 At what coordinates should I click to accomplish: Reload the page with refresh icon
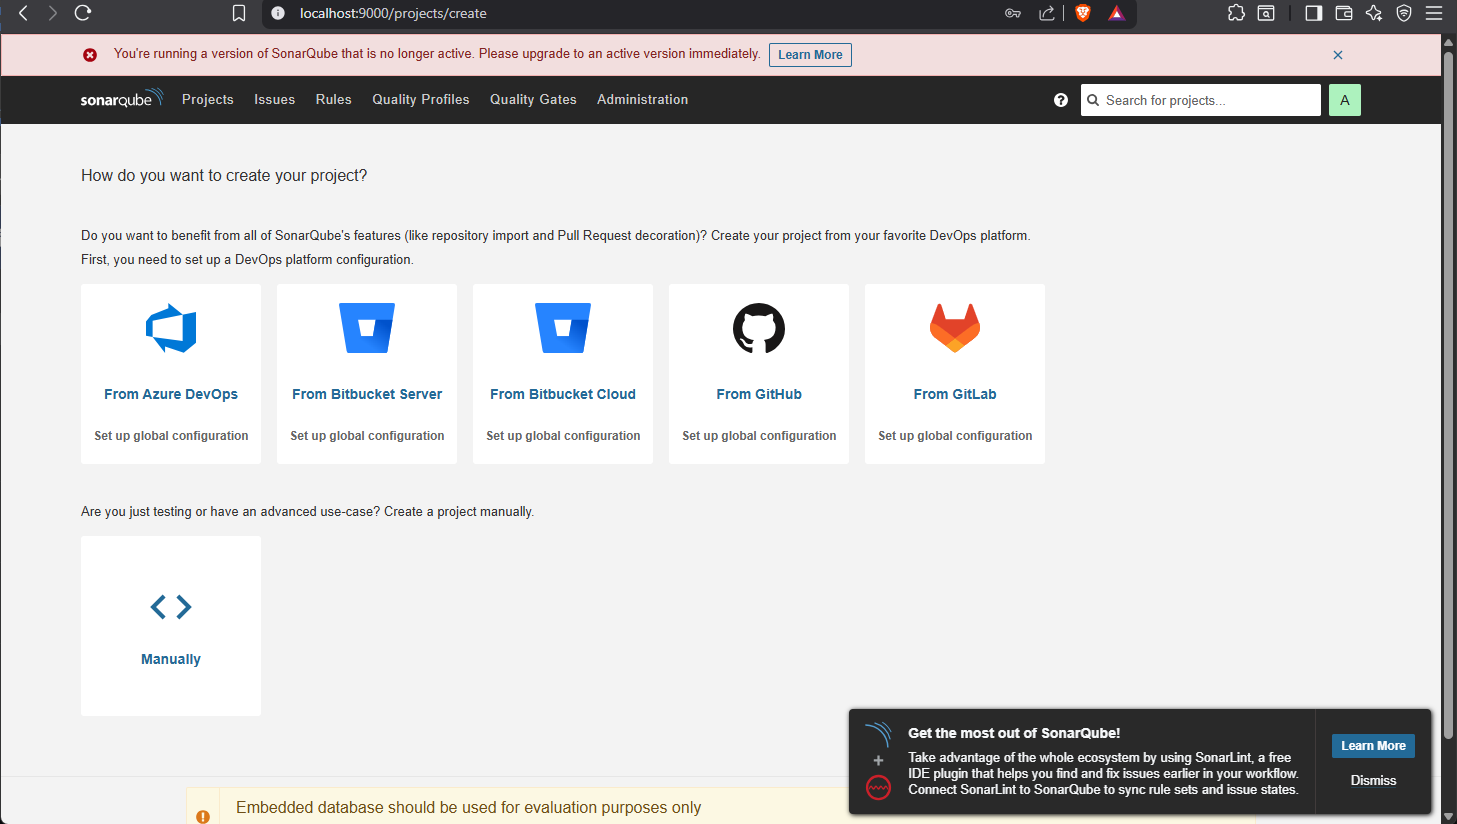[x=83, y=13]
